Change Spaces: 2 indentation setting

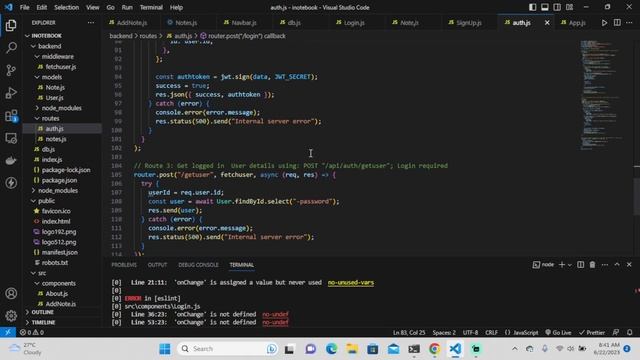444,332
